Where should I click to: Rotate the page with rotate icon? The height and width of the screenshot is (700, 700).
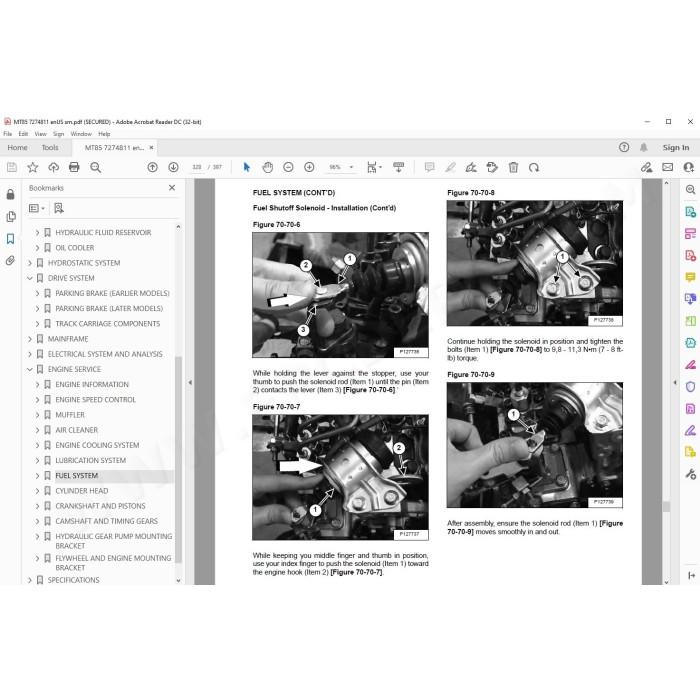point(534,167)
